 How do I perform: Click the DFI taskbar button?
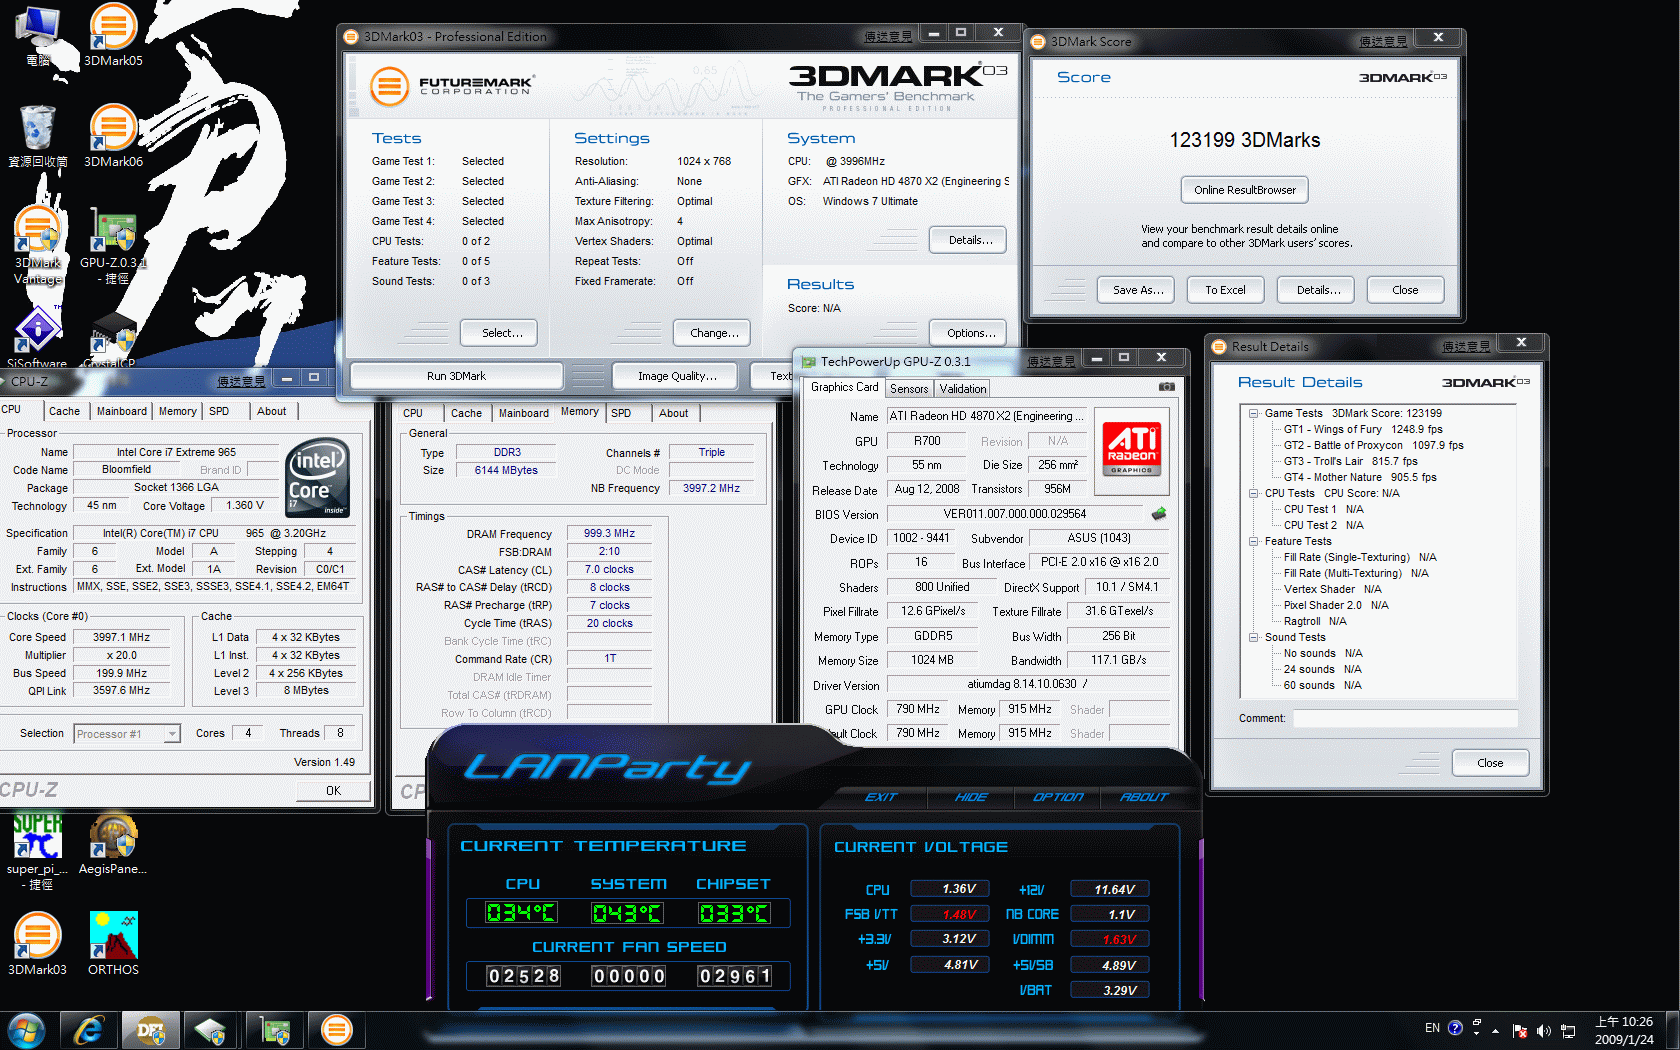(151, 1030)
